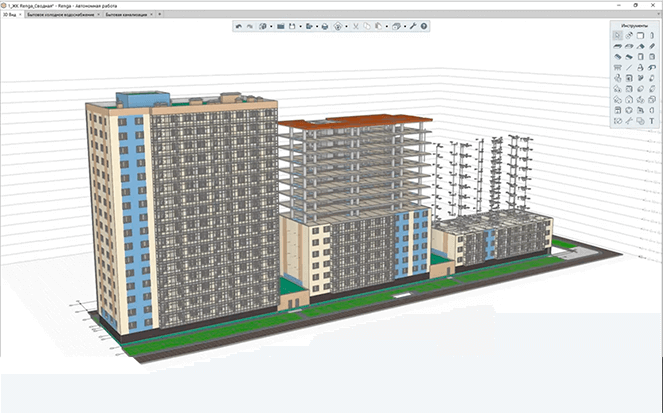
Task: Close the Бытовая канализация tab
Action: 150,15
